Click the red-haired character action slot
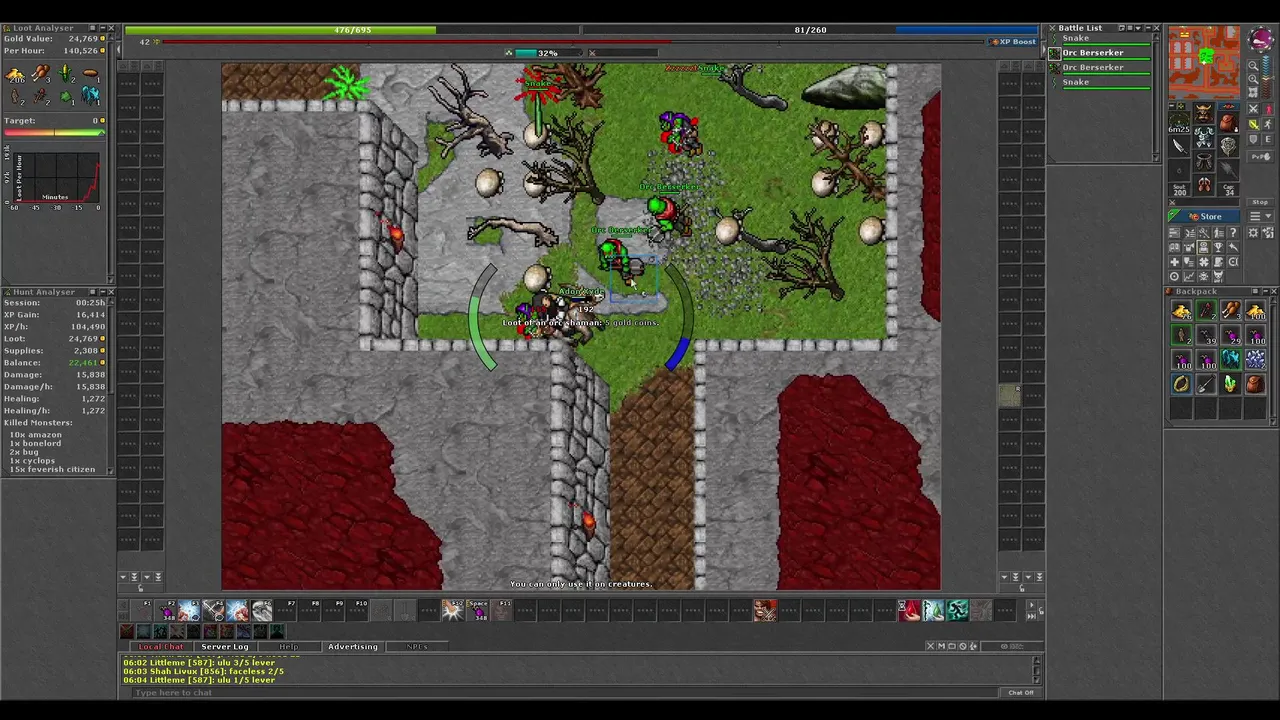 (765, 609)
